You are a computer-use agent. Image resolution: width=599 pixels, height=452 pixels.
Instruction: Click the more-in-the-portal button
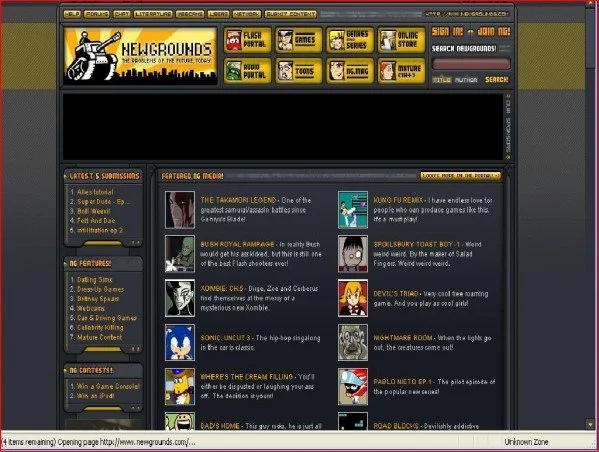click(460, 176)
